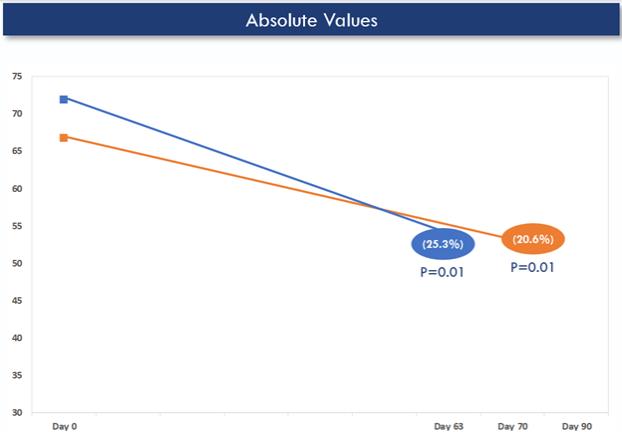Click the 65 value on y-axis

[x=17, y=151]
